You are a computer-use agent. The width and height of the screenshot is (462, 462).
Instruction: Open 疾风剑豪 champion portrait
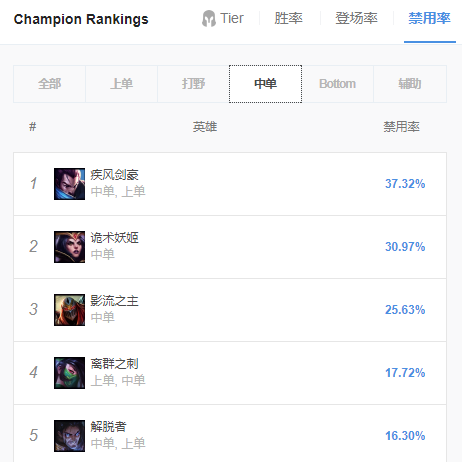tap(69, 184)
